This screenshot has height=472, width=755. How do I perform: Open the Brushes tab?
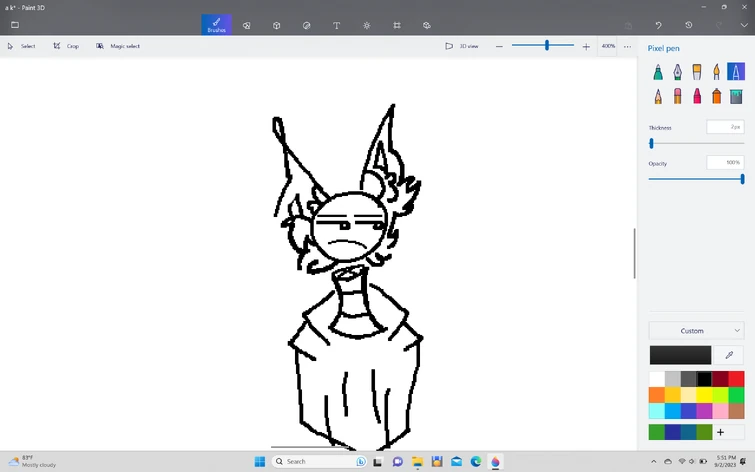click(x=216, y=25)
